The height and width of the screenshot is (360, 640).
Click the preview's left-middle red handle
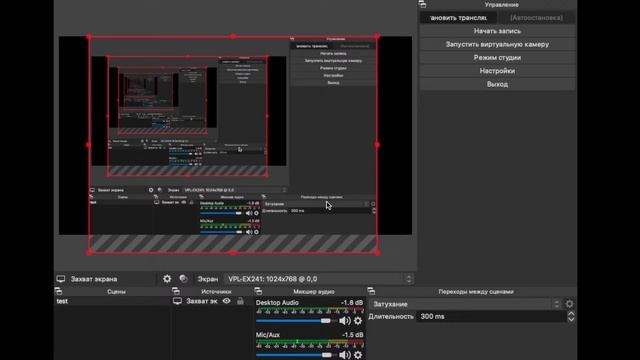89,145
